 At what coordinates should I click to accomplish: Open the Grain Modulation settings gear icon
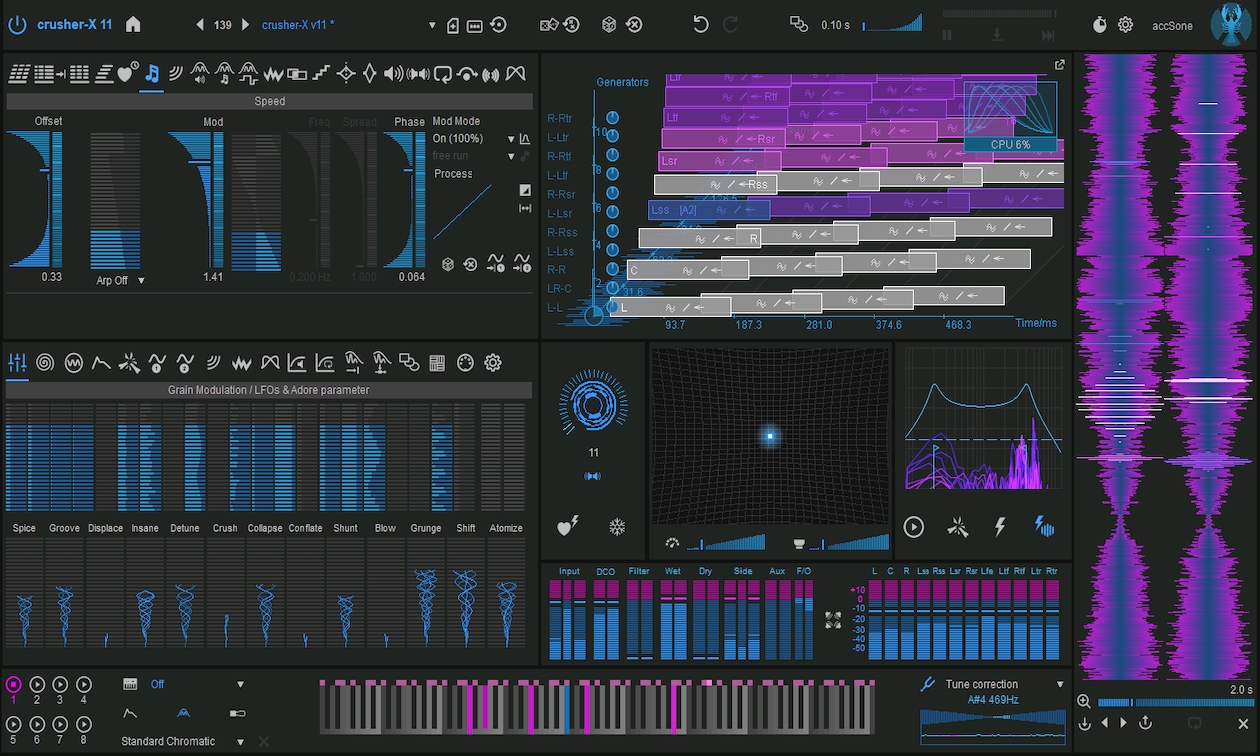[493, 363]
